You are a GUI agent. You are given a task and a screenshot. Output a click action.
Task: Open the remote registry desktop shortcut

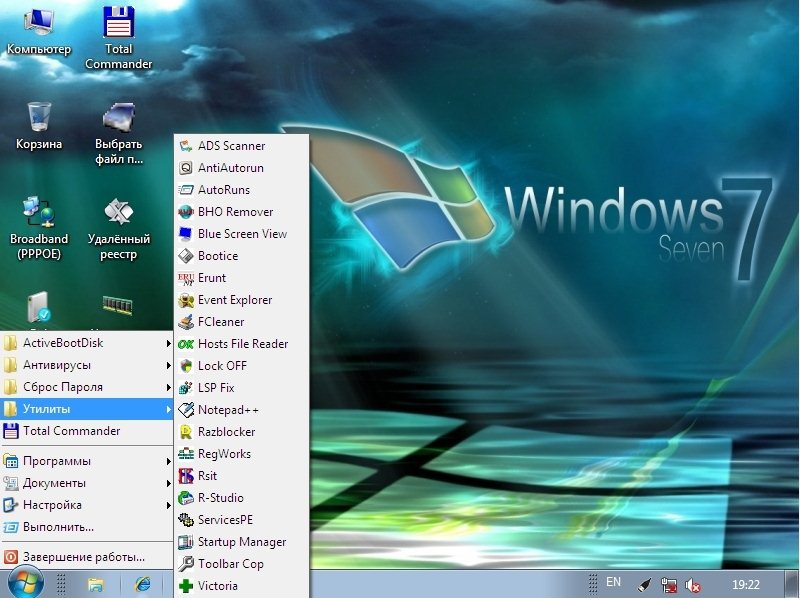tap(118, 225)
